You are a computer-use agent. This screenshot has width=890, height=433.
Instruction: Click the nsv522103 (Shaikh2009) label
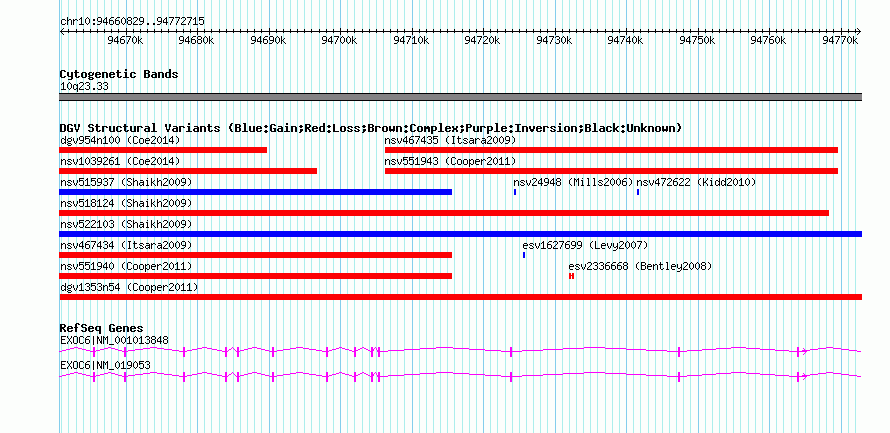(126, 224)
